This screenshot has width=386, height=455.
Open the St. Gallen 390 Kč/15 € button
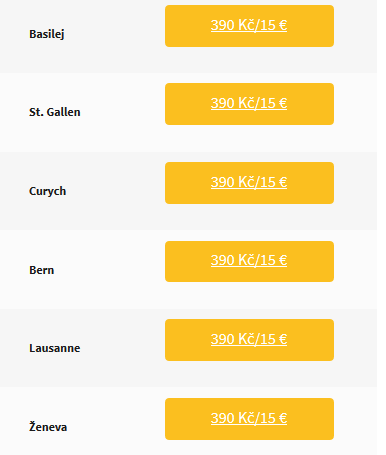(x=249, y=104)
